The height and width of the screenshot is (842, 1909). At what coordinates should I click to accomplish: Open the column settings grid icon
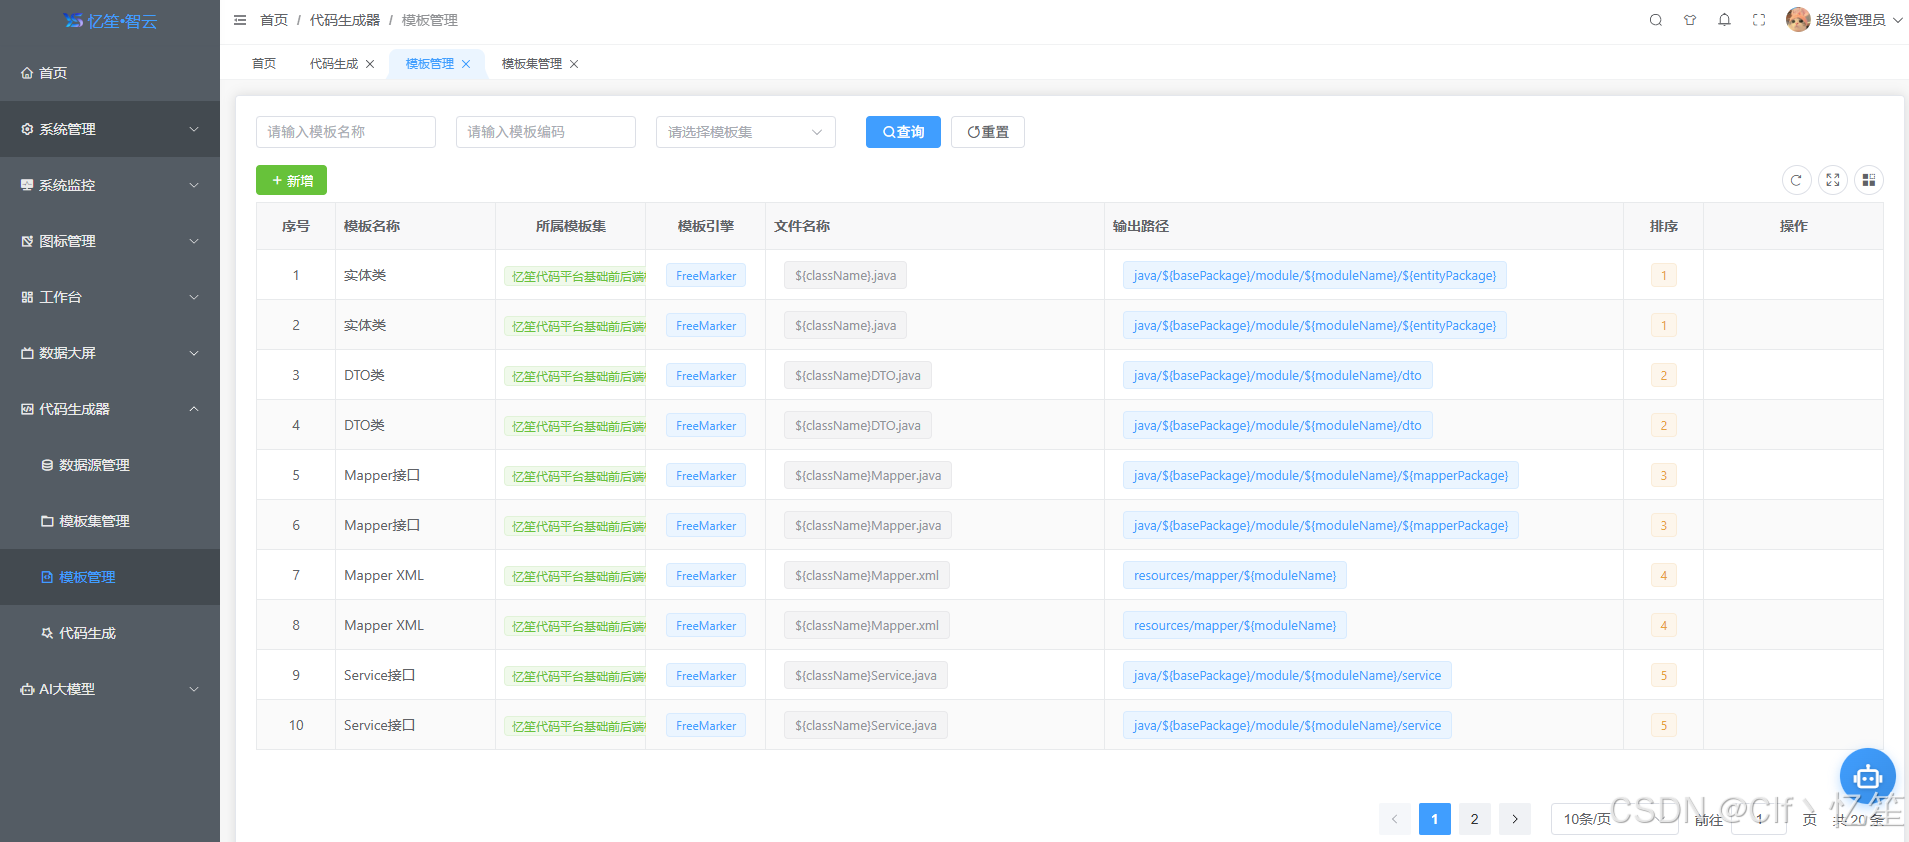(1868, 180)
